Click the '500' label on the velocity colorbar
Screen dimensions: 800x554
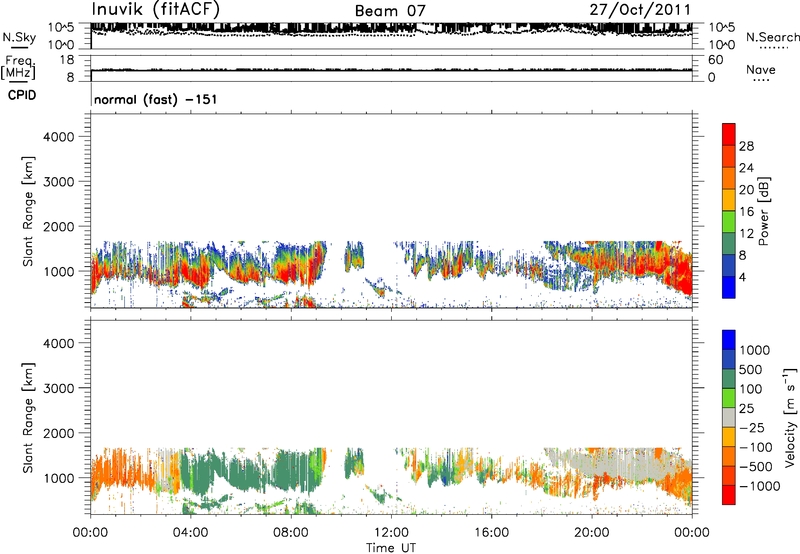click(x=751, y=370)
